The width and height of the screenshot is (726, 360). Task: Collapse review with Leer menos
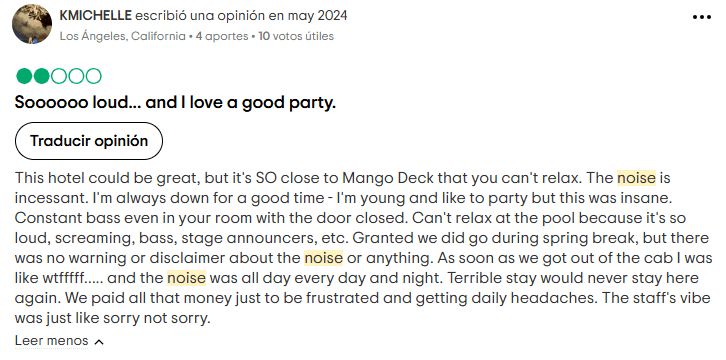point(51,341)
